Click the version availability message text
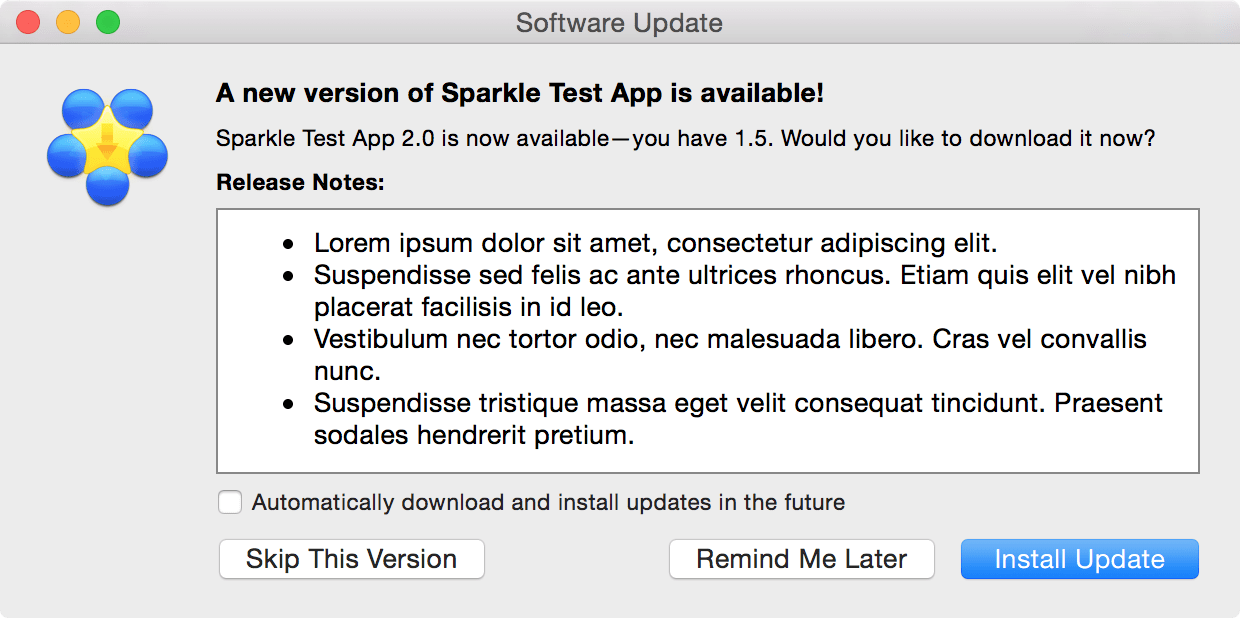The height and width of the screenshot is (618, 1240). (685, 138)
